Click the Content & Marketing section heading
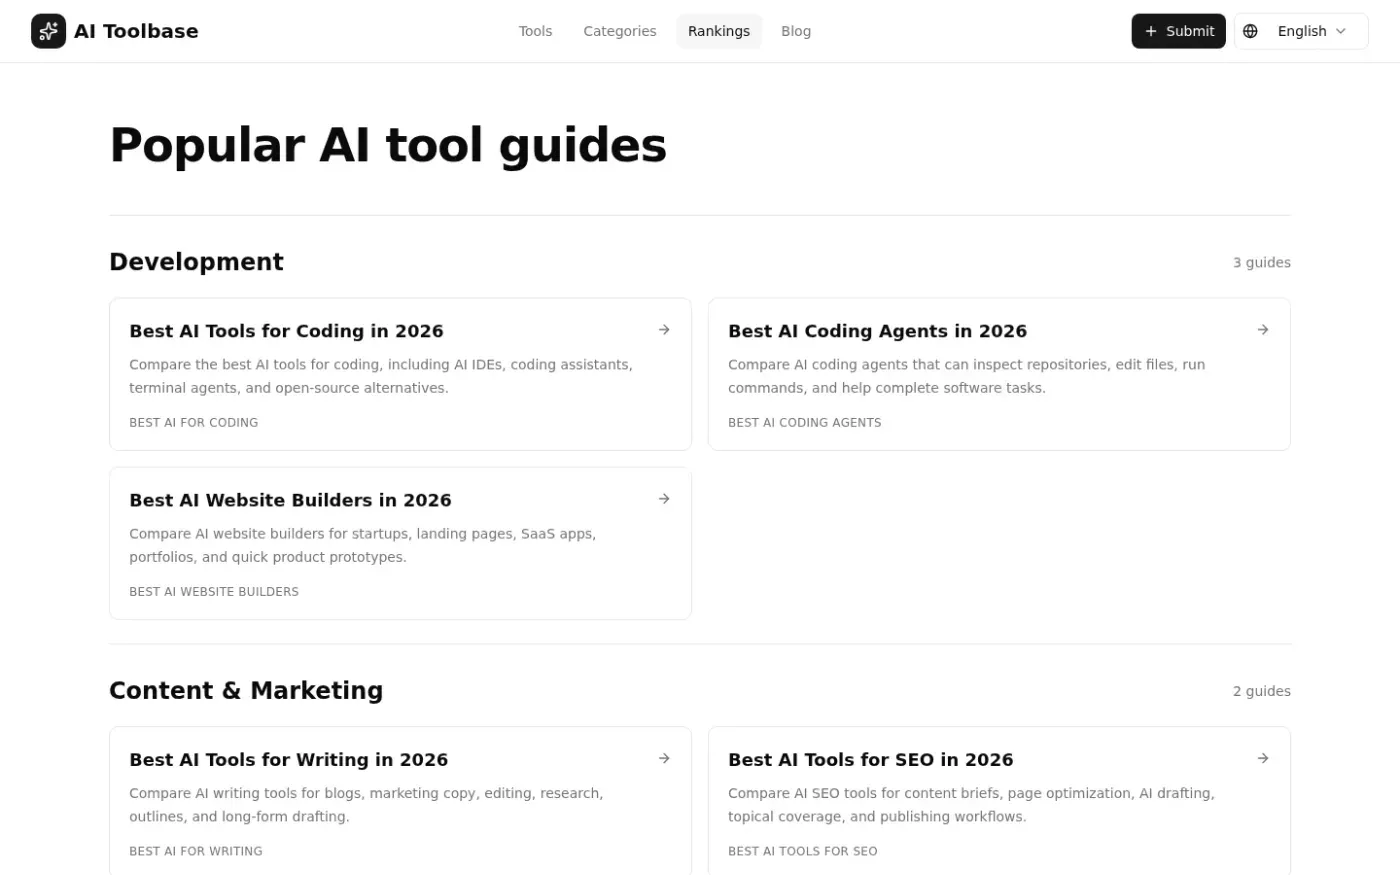1400x875 pixels. [246, 691]
